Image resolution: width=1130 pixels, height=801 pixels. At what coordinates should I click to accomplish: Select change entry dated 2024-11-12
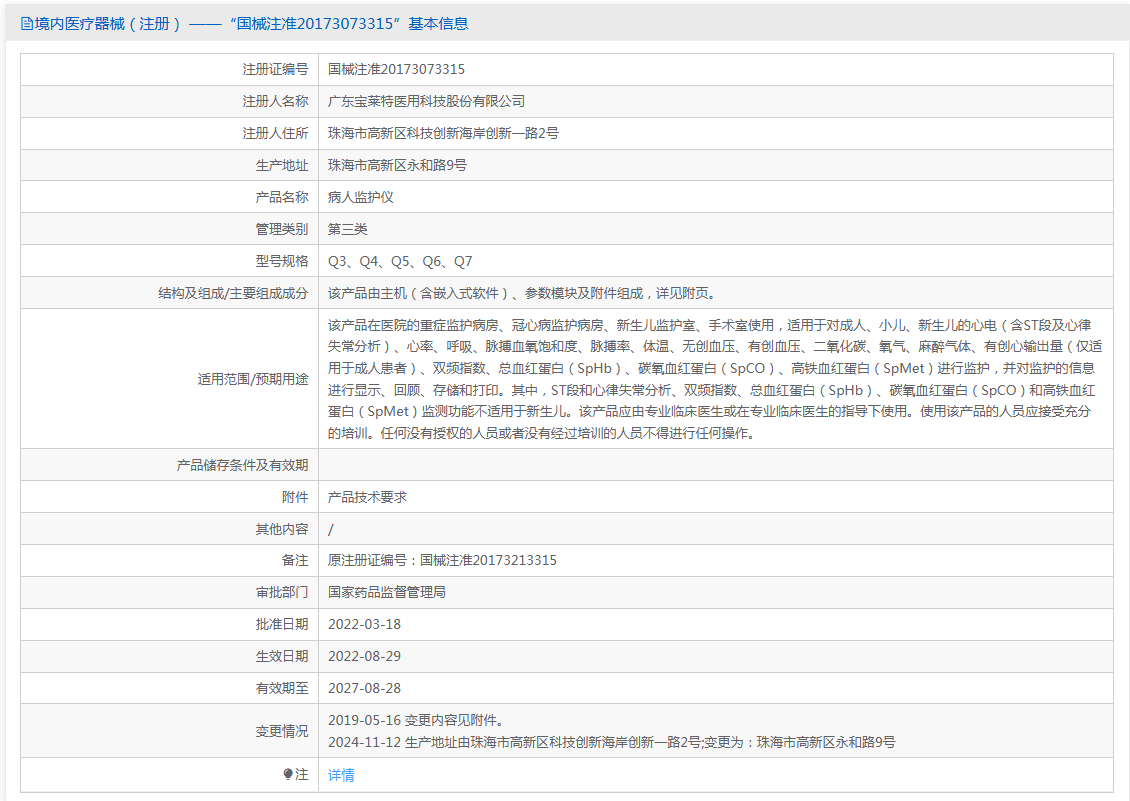pos(611,742)
